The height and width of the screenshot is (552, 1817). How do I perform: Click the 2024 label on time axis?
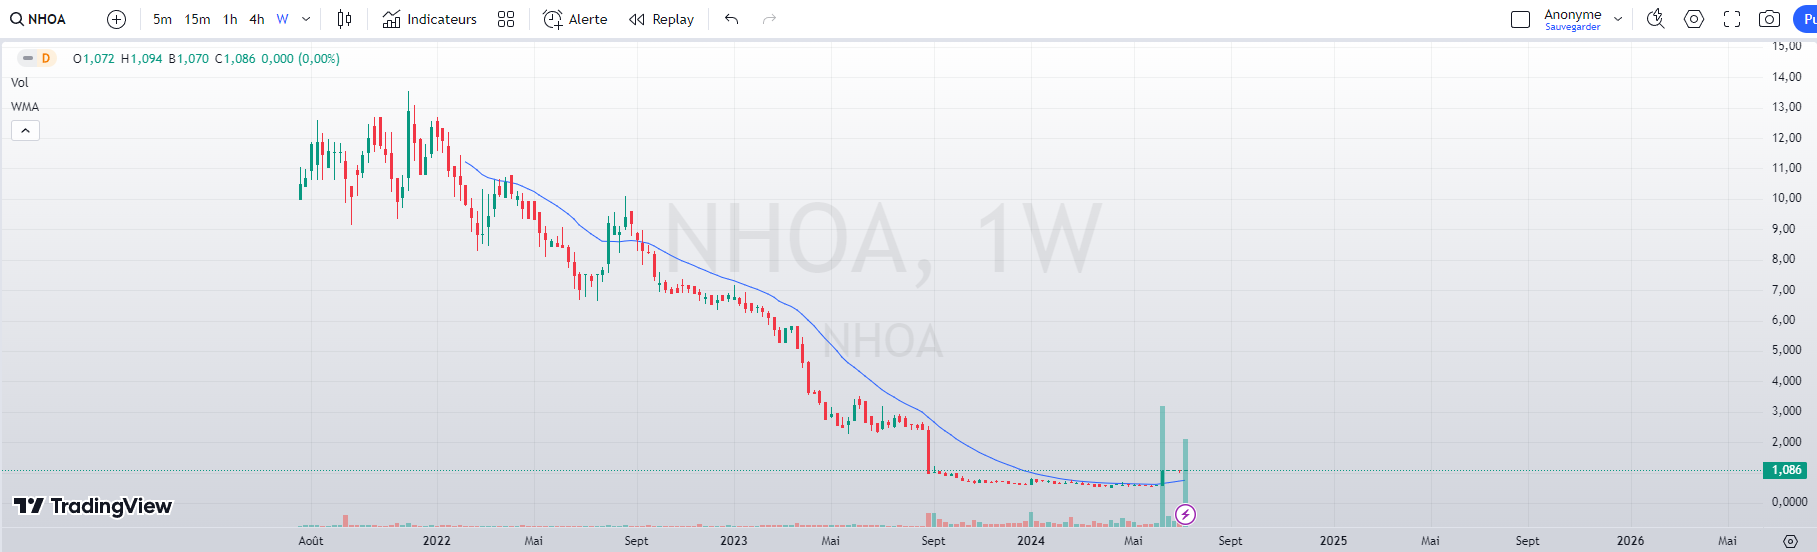(x=1031, y=541)
